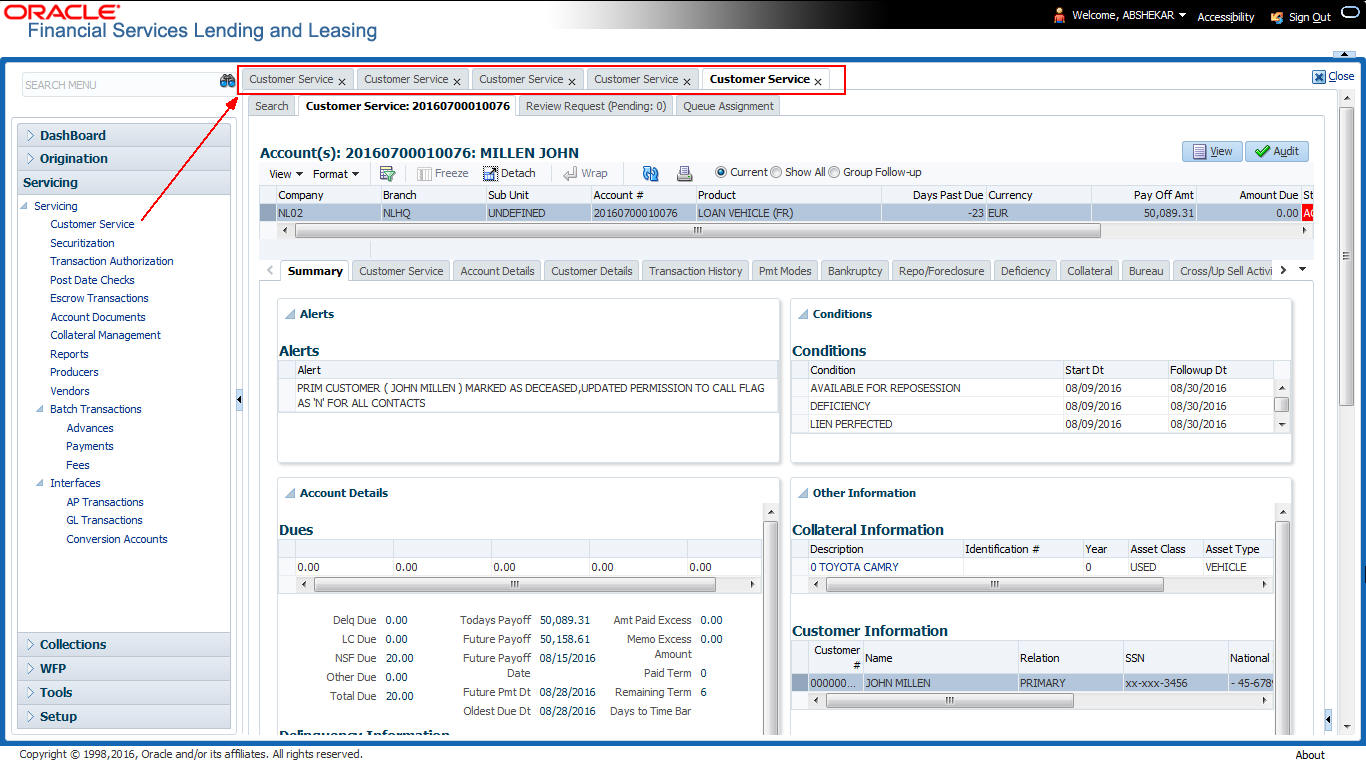
Task: Click the export-to-spreadsheet icon beside the Format menu
Action: pyautogui.click(x=388, y=173)
